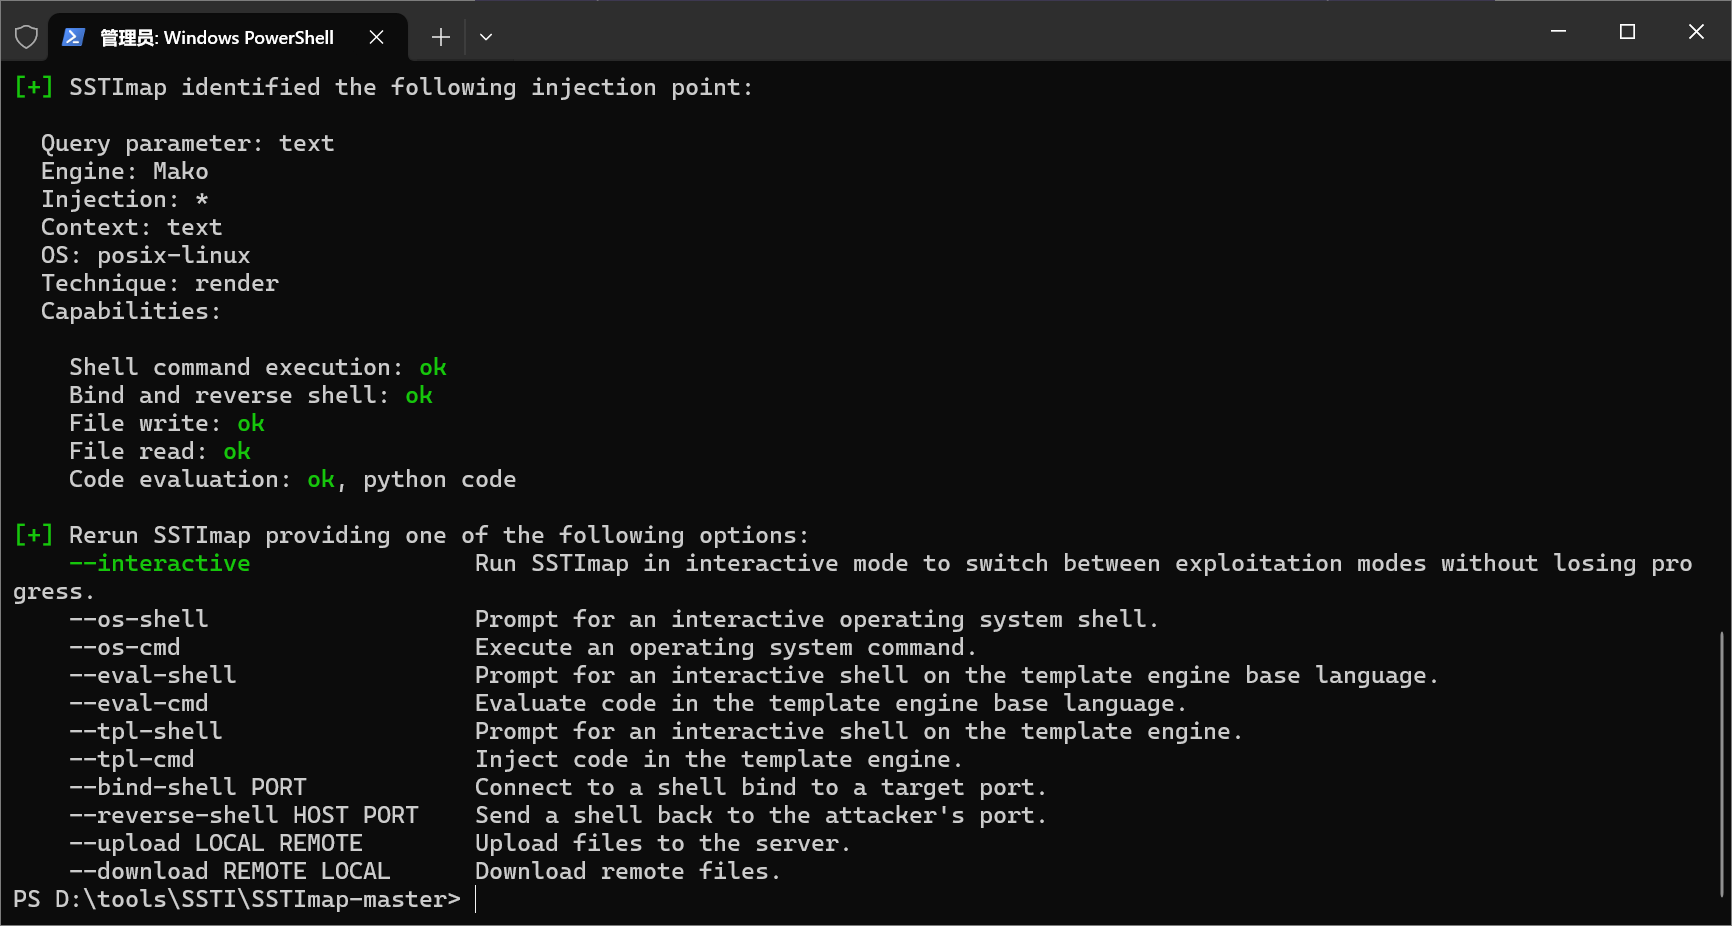Click the --upload LOCAL REMOTE option
Screen dimensions: 1732x926
[216, 844]
